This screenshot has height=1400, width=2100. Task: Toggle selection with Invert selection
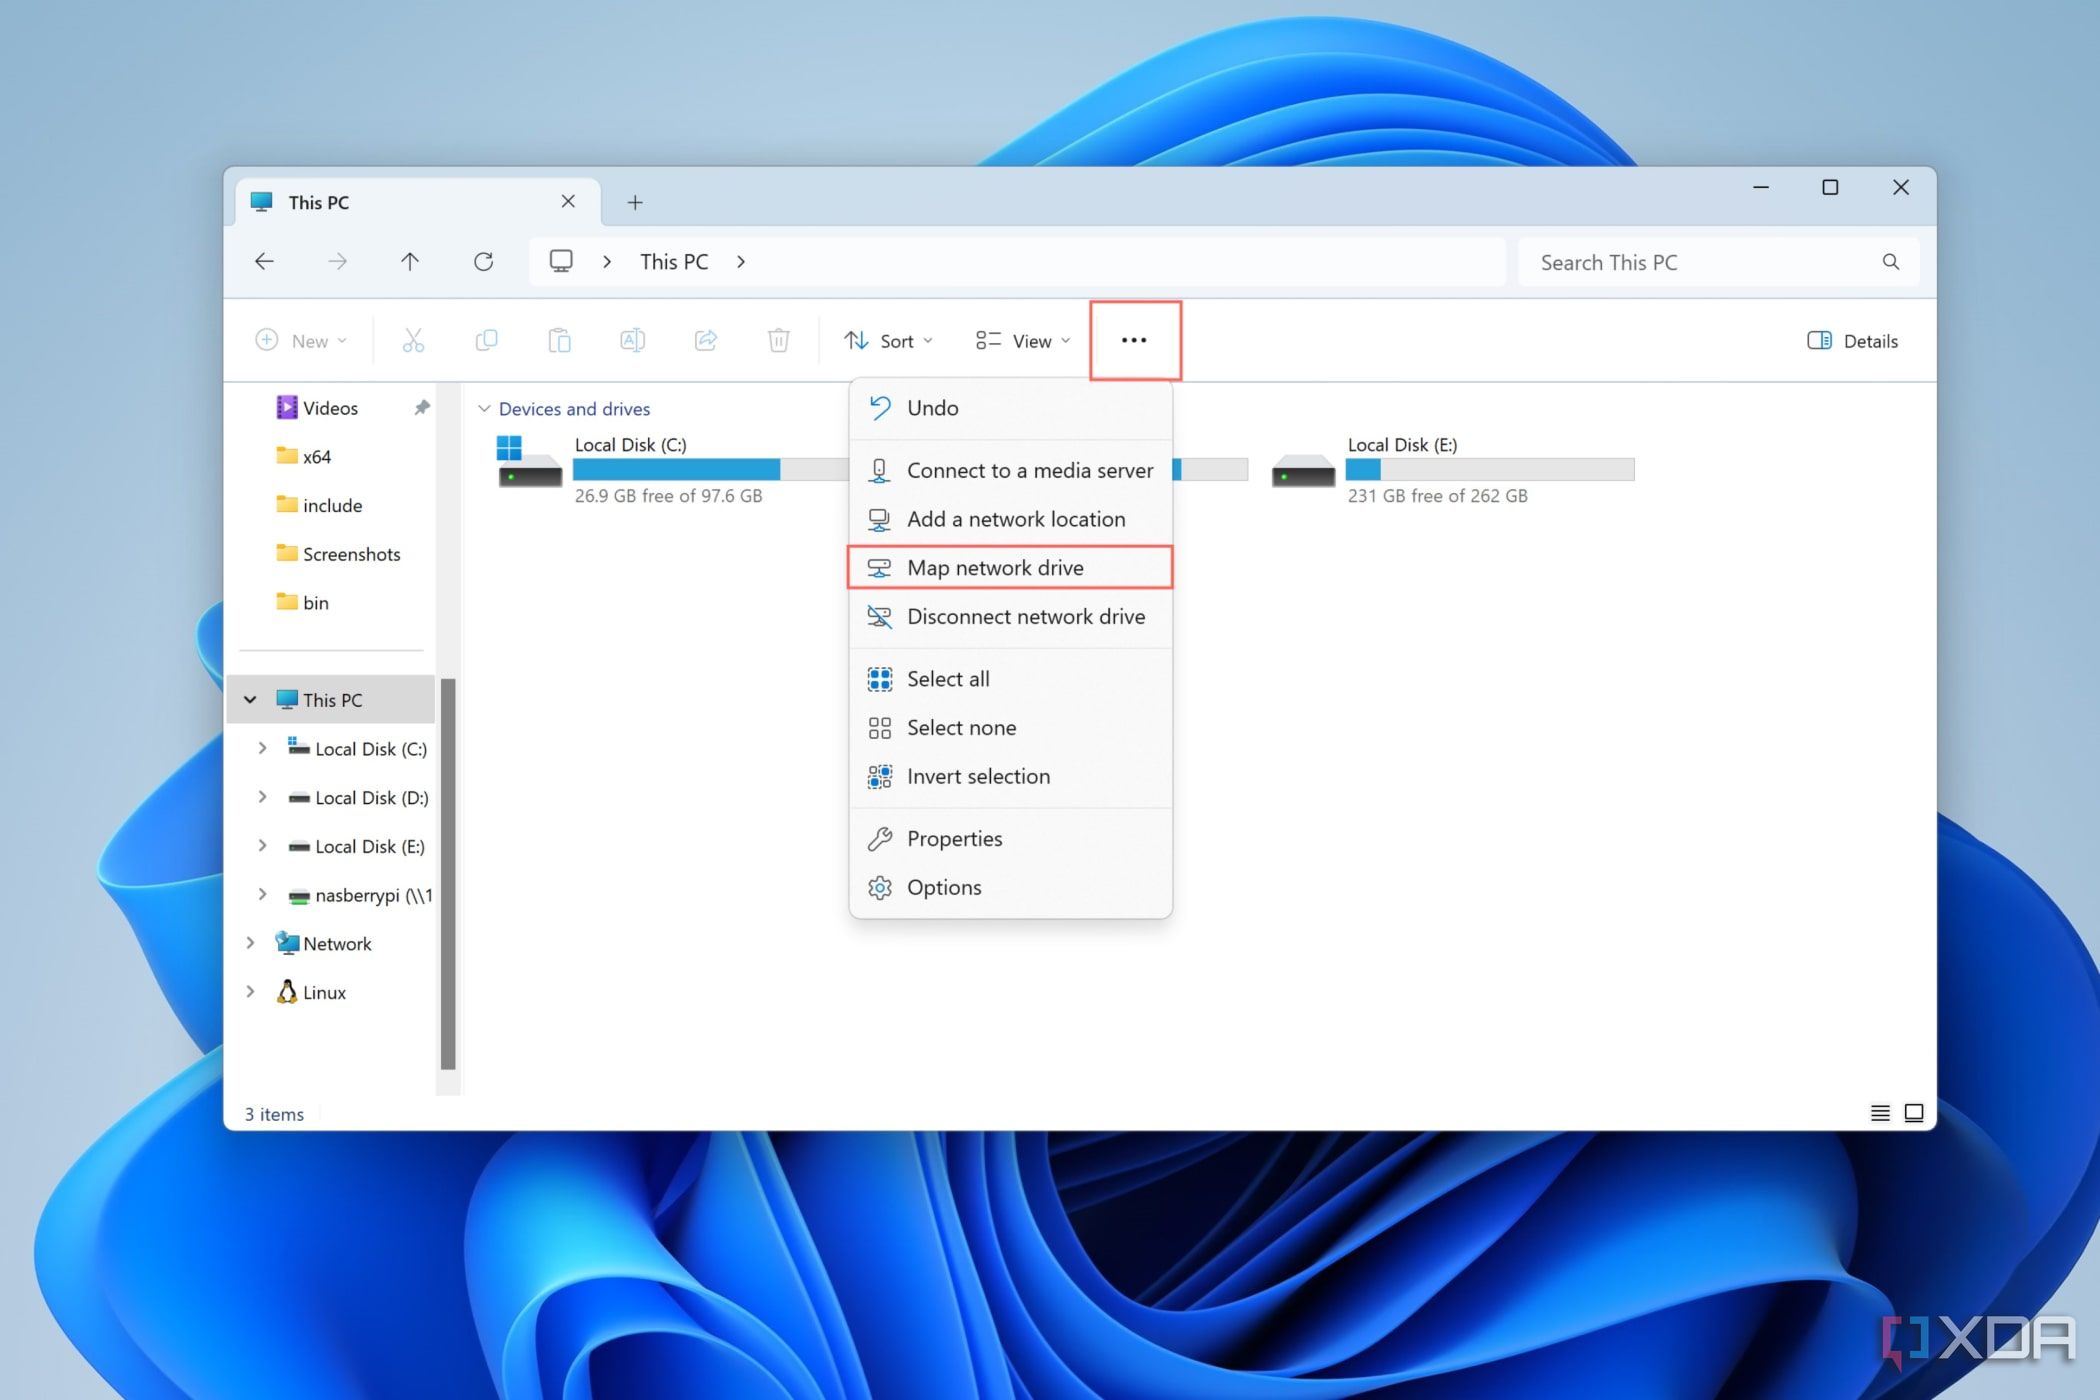coord(978,775)
